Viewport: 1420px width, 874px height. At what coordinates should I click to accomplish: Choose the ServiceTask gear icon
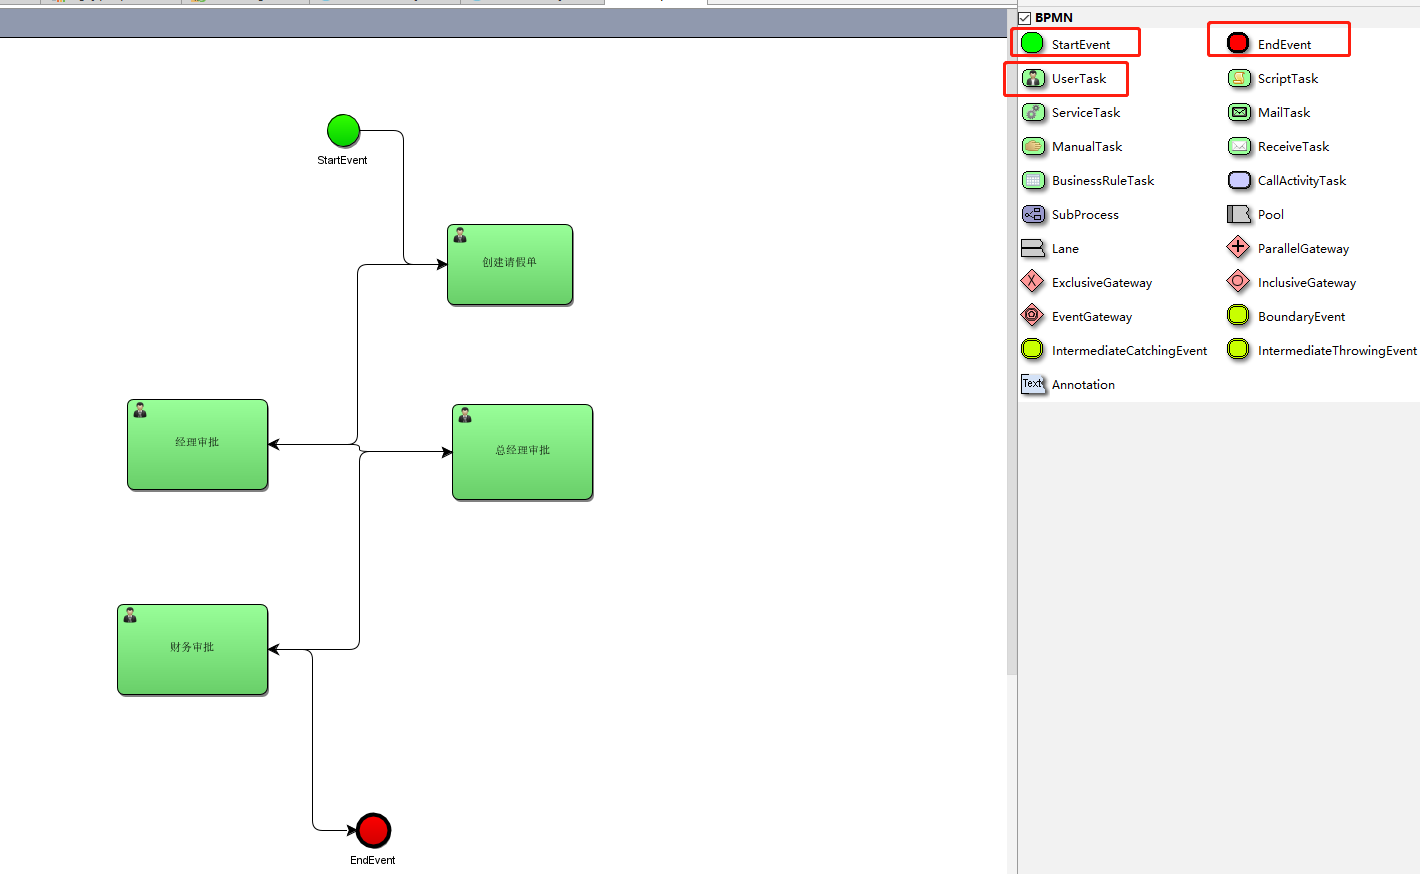(1033, 112)
